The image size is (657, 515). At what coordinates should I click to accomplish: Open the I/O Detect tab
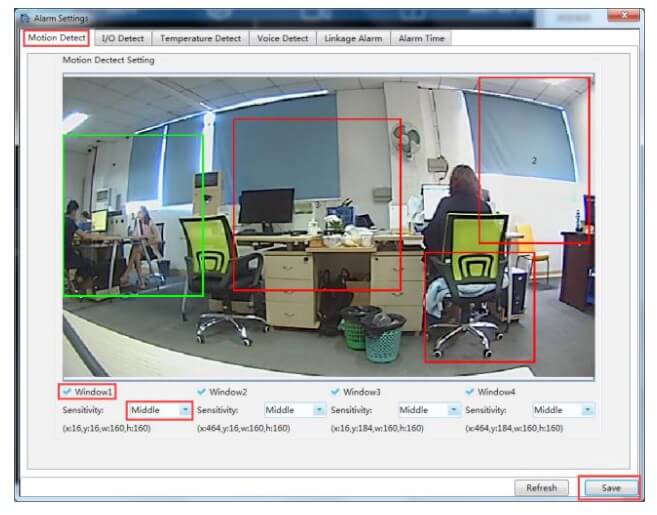point(123,39)
